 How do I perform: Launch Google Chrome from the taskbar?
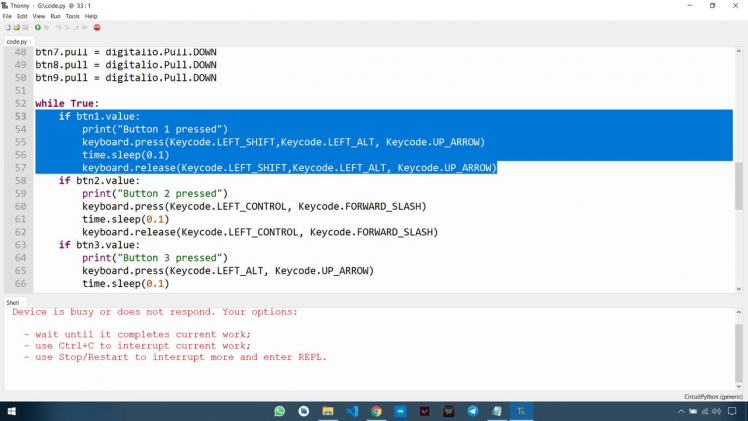click(x=376, y=411)
